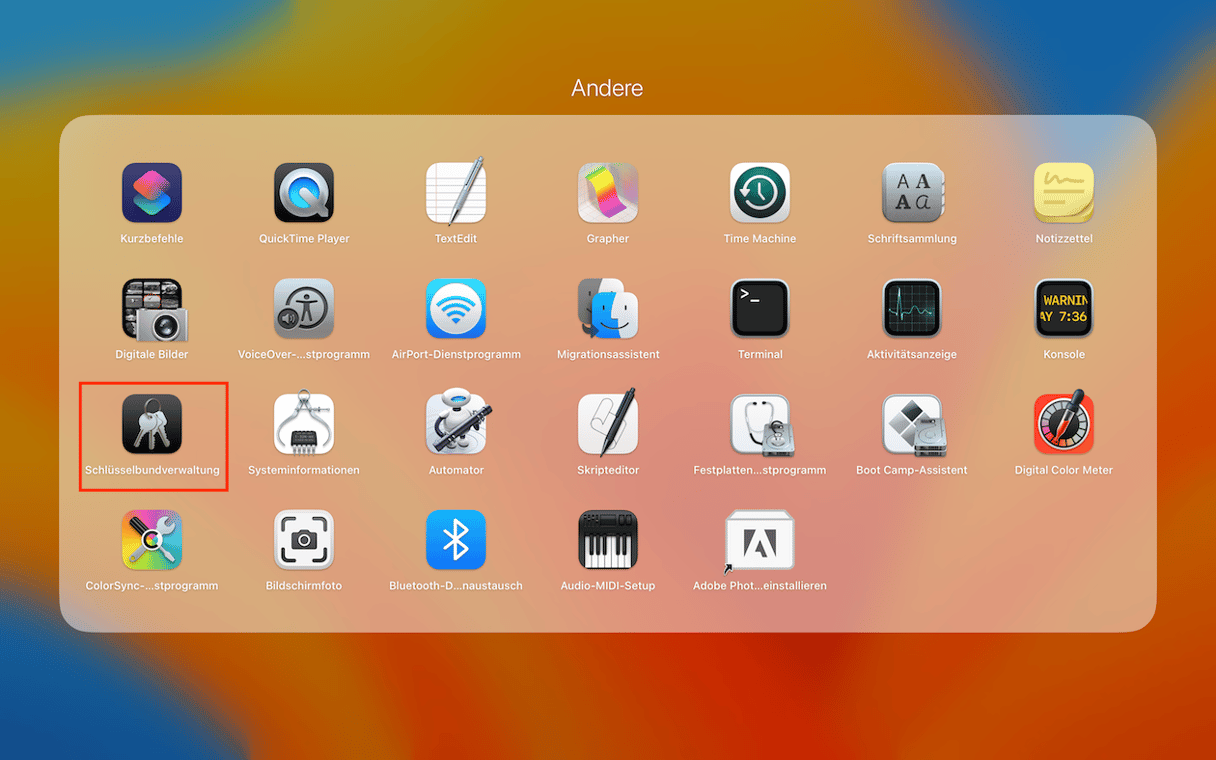Launch the ColorSync-Dienstprogramm

(x=152, y=541)
